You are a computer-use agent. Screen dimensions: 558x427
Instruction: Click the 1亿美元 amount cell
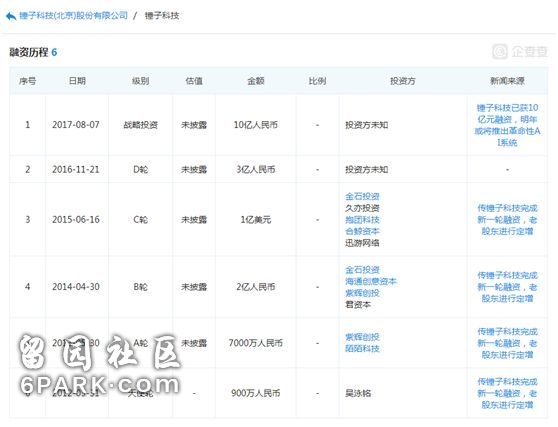tap(256, 220)
